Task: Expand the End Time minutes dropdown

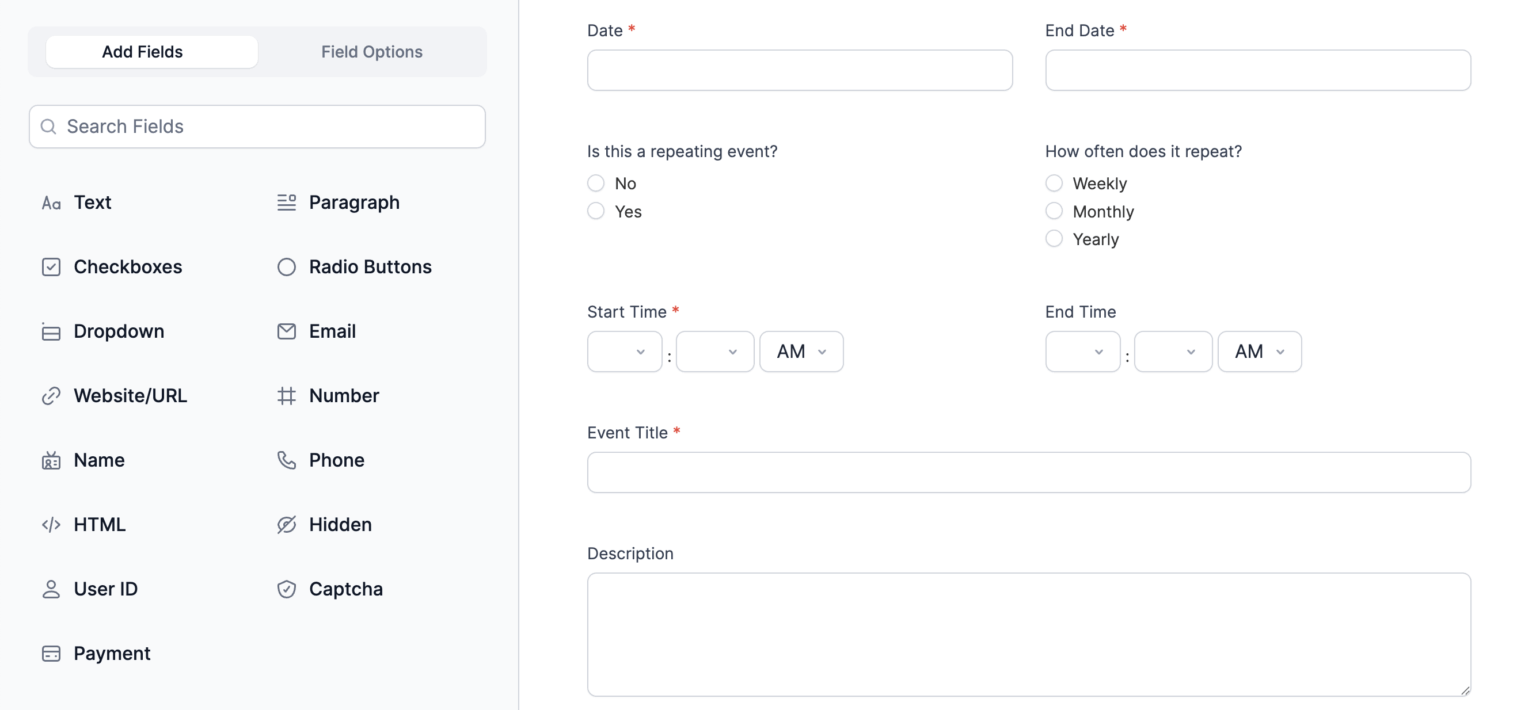Action: point(1173,352)
